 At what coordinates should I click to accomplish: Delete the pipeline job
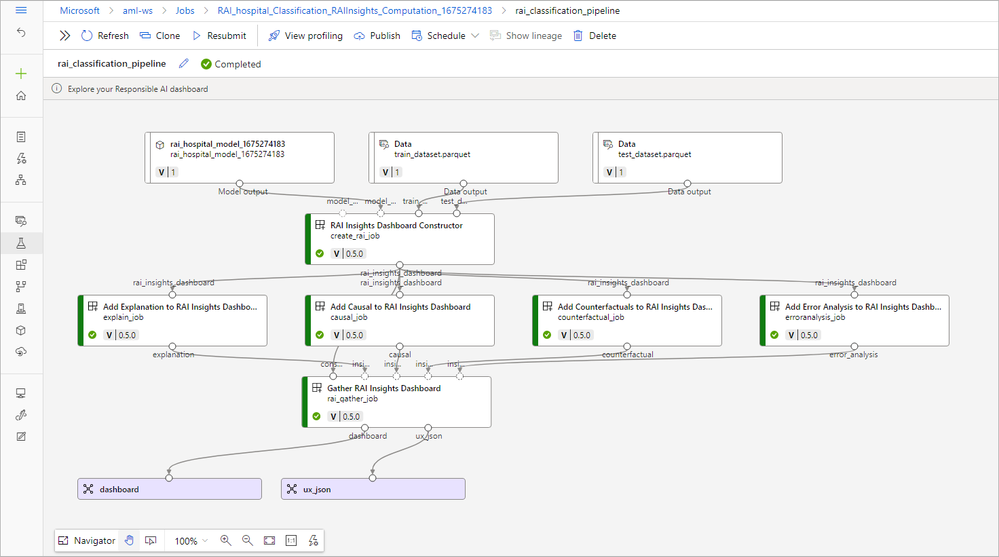pos(595,36)
